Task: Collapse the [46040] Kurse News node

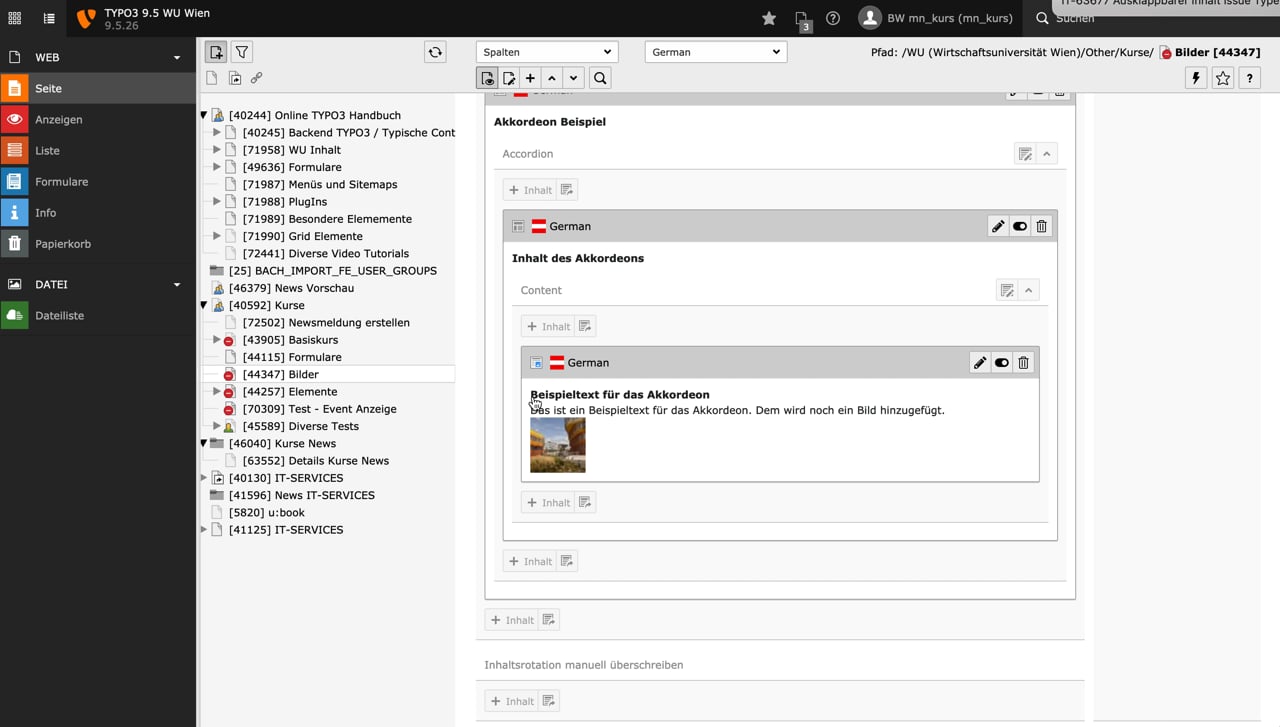Action: click(x=204, y=443)
